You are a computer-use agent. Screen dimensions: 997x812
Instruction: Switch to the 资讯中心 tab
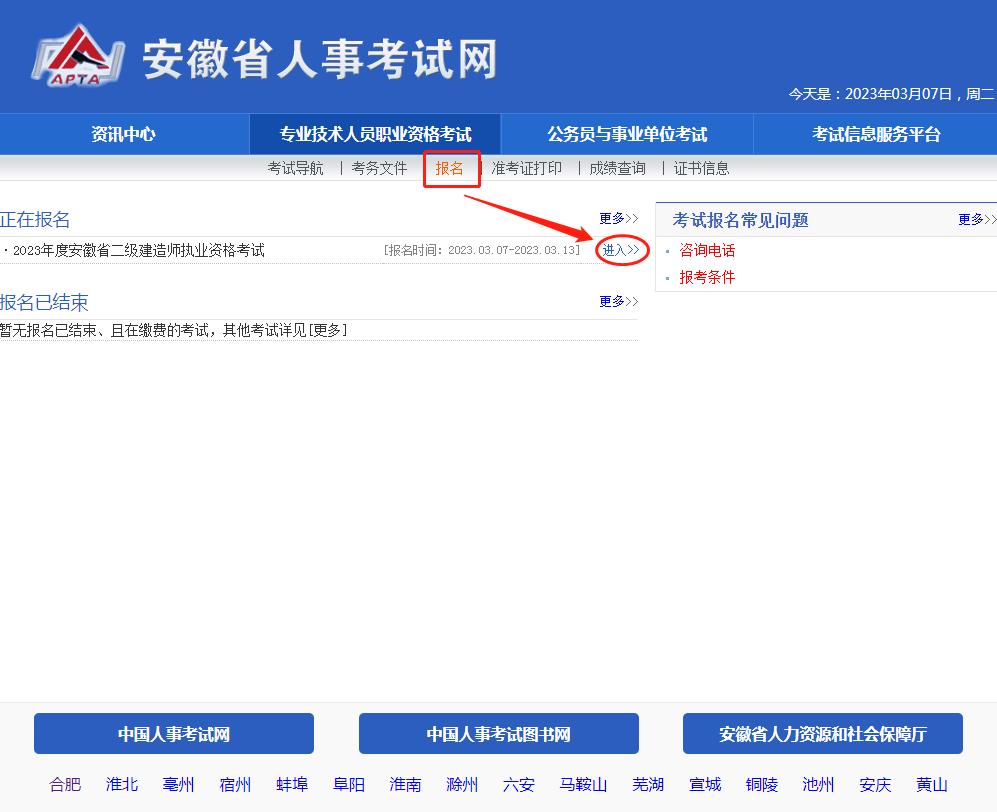click(x=122, y=133)
